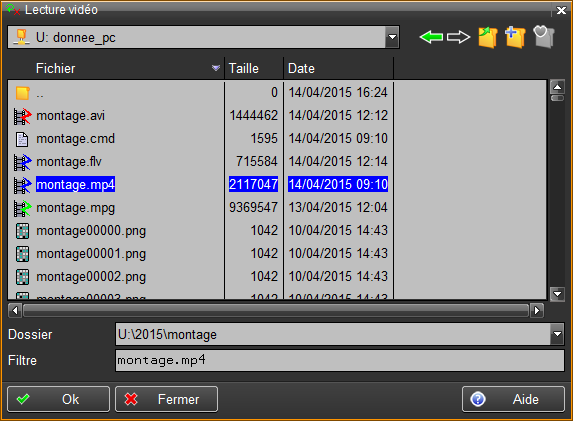Select the montage.mpg video file icon

22,208
